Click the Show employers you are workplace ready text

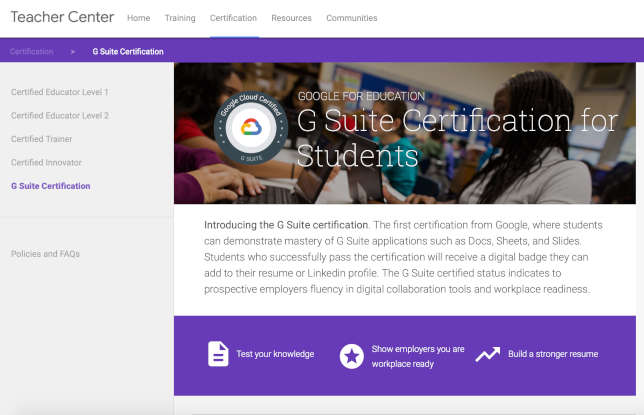pyautogui.click(x=418, y=356)
